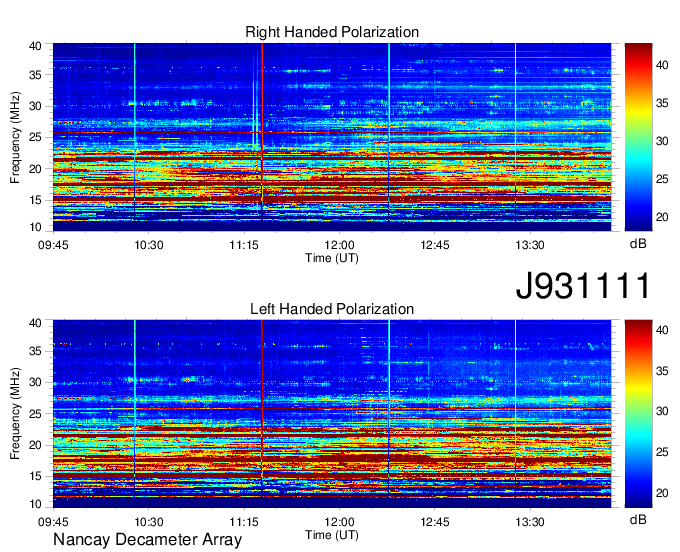Click 20 MHz frequency tick of Left Handed plot

pos(35,446)
